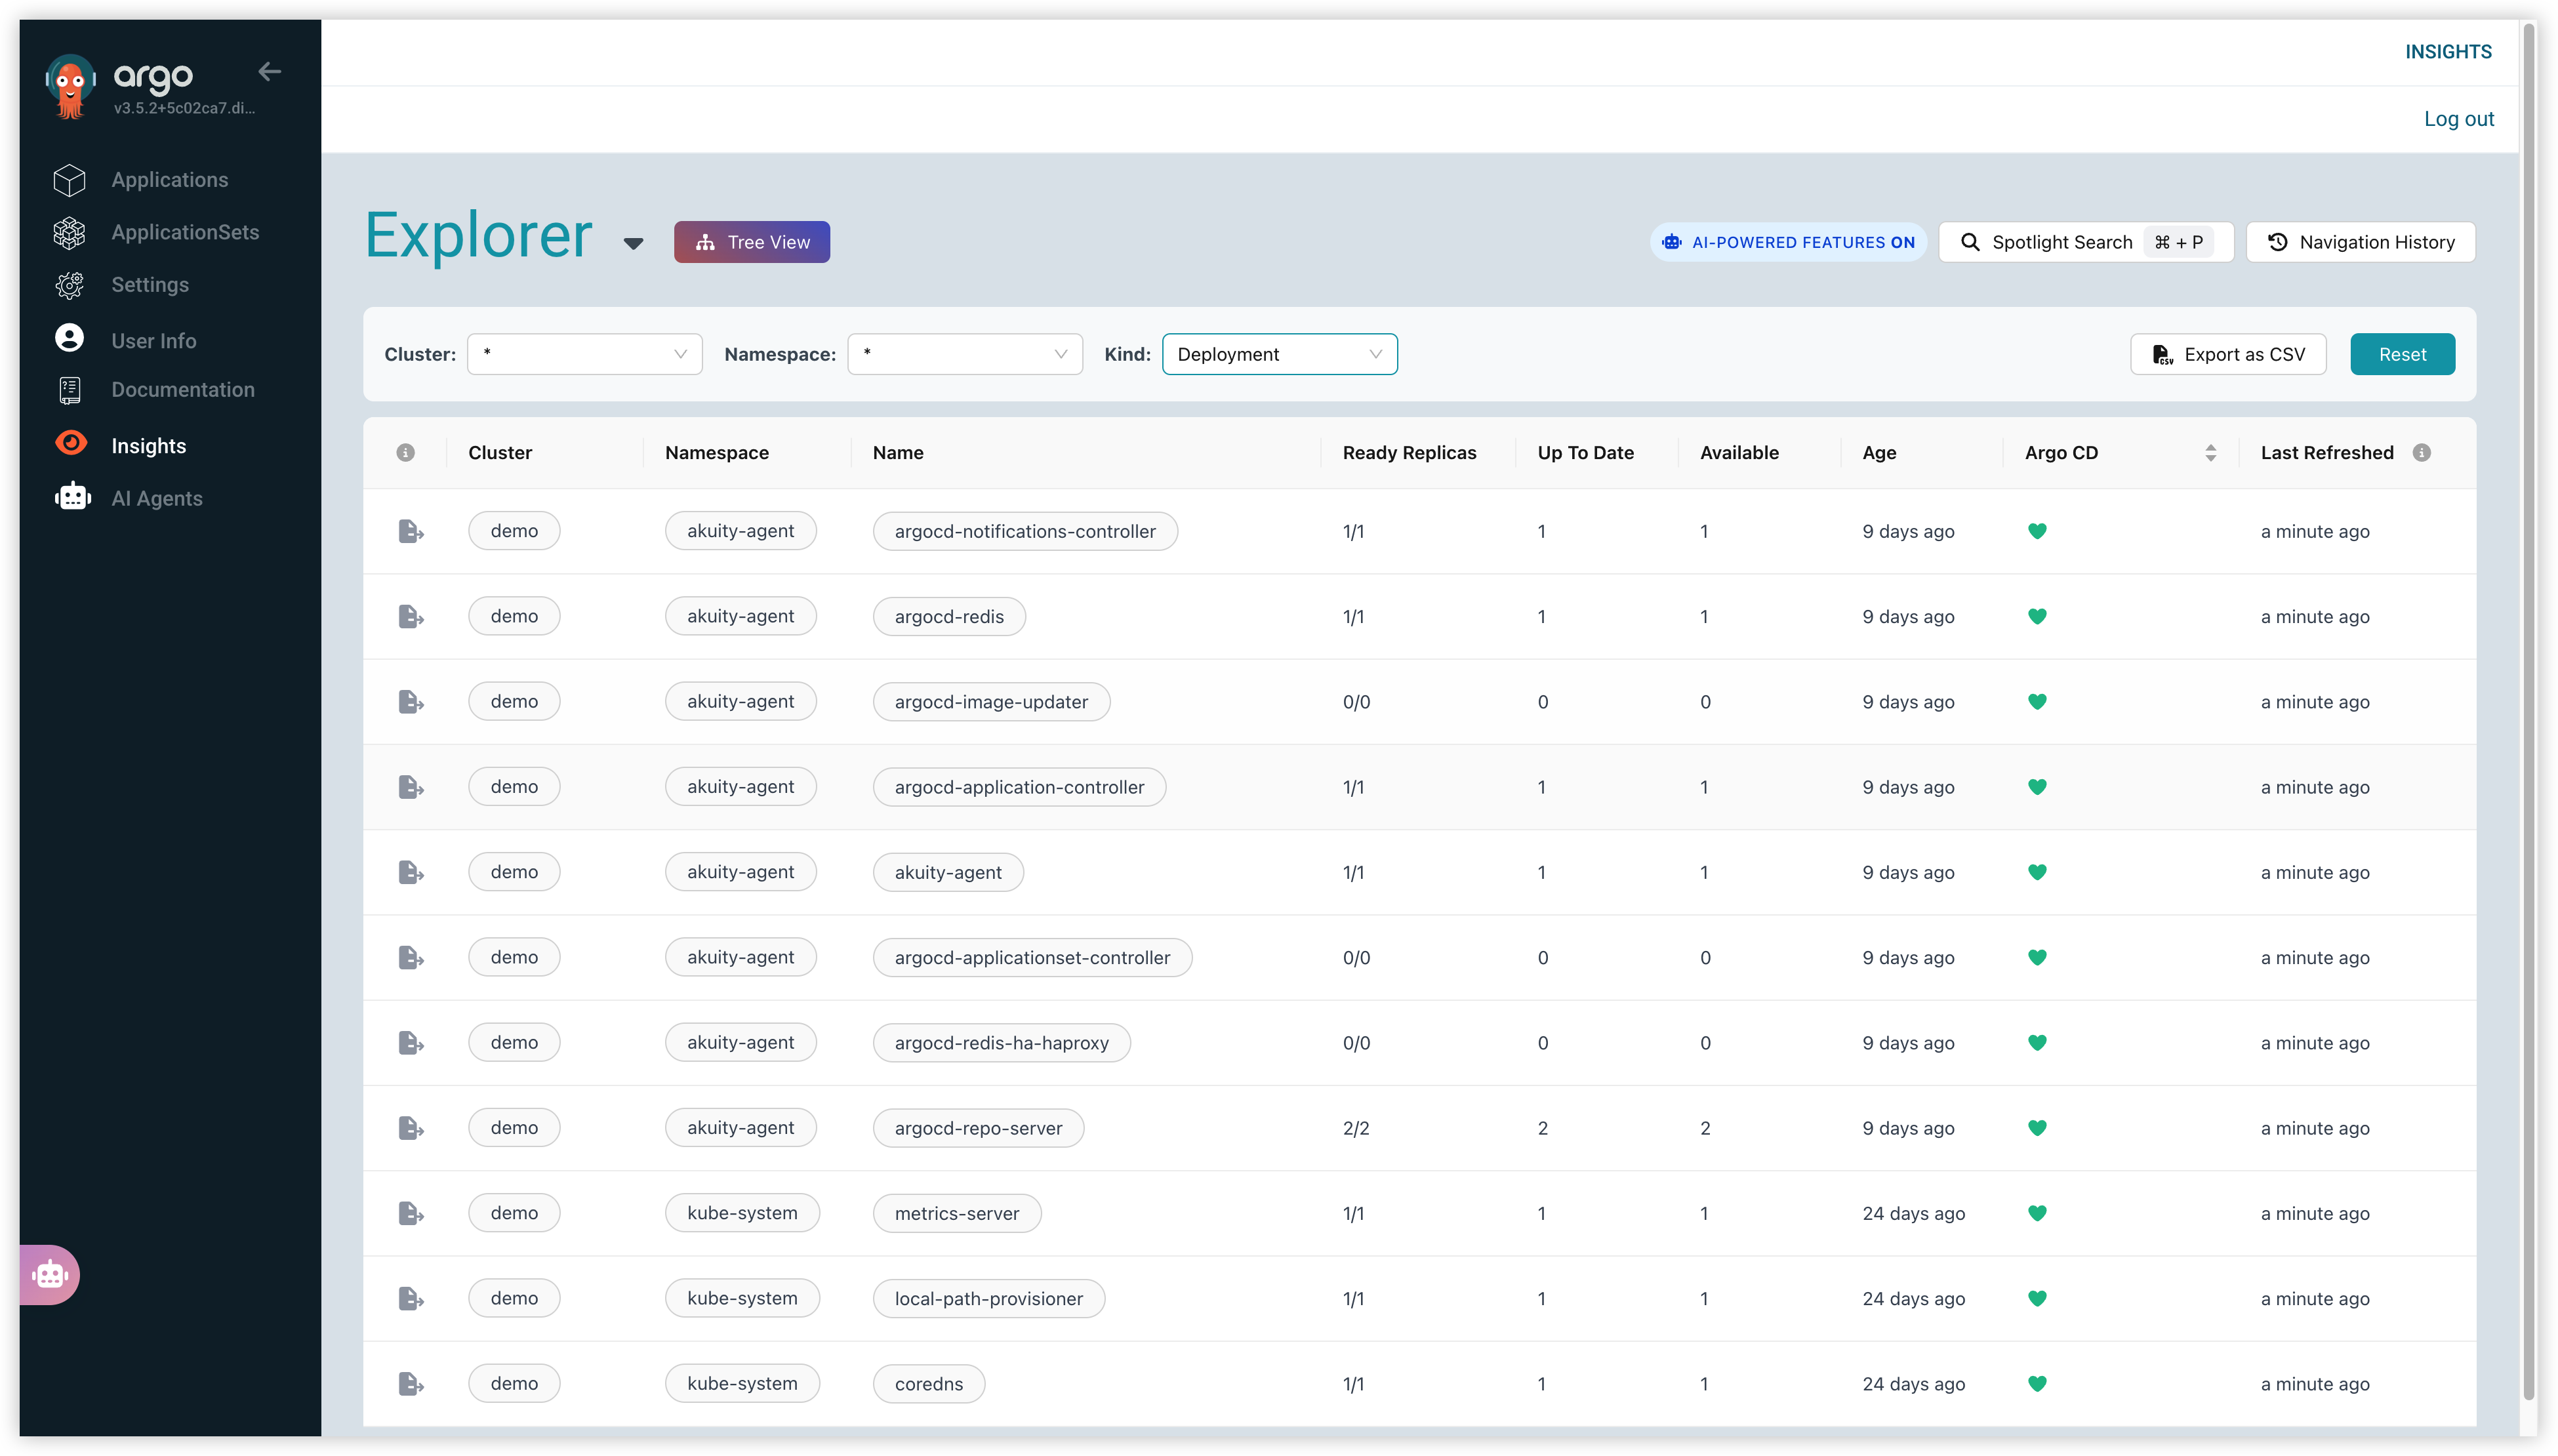Screen dimensions: 2558x1456
Task: Export the table as CSV
Action: click(x=2228, y=354)
